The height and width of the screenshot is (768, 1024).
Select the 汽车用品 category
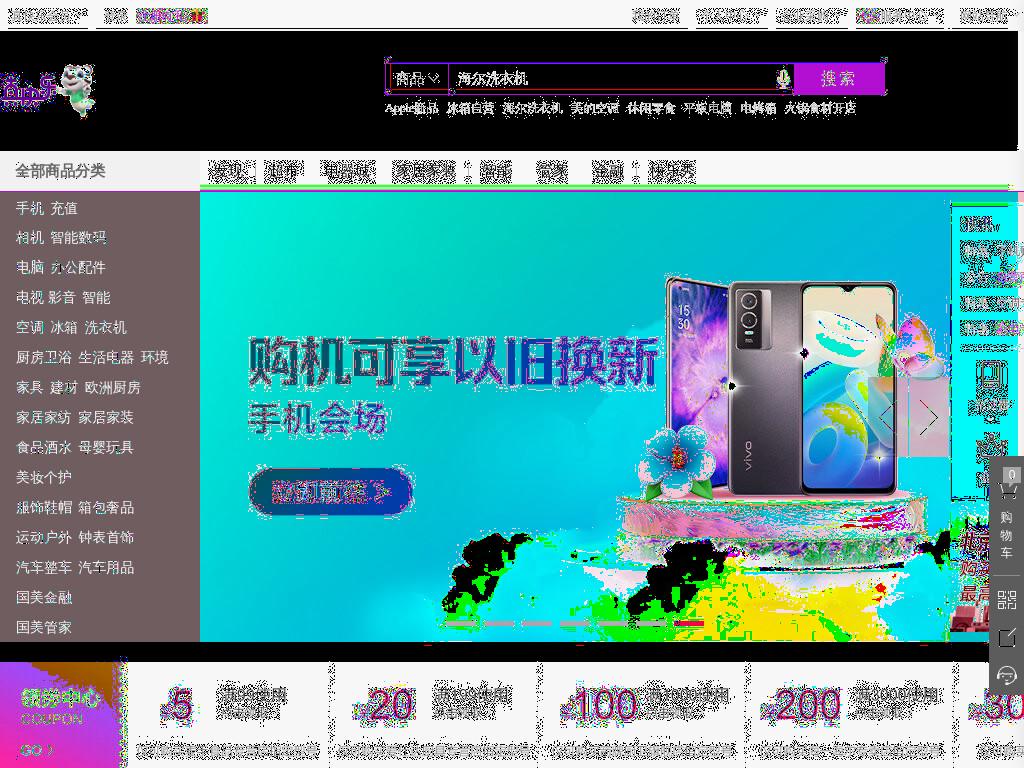(106, 568)
